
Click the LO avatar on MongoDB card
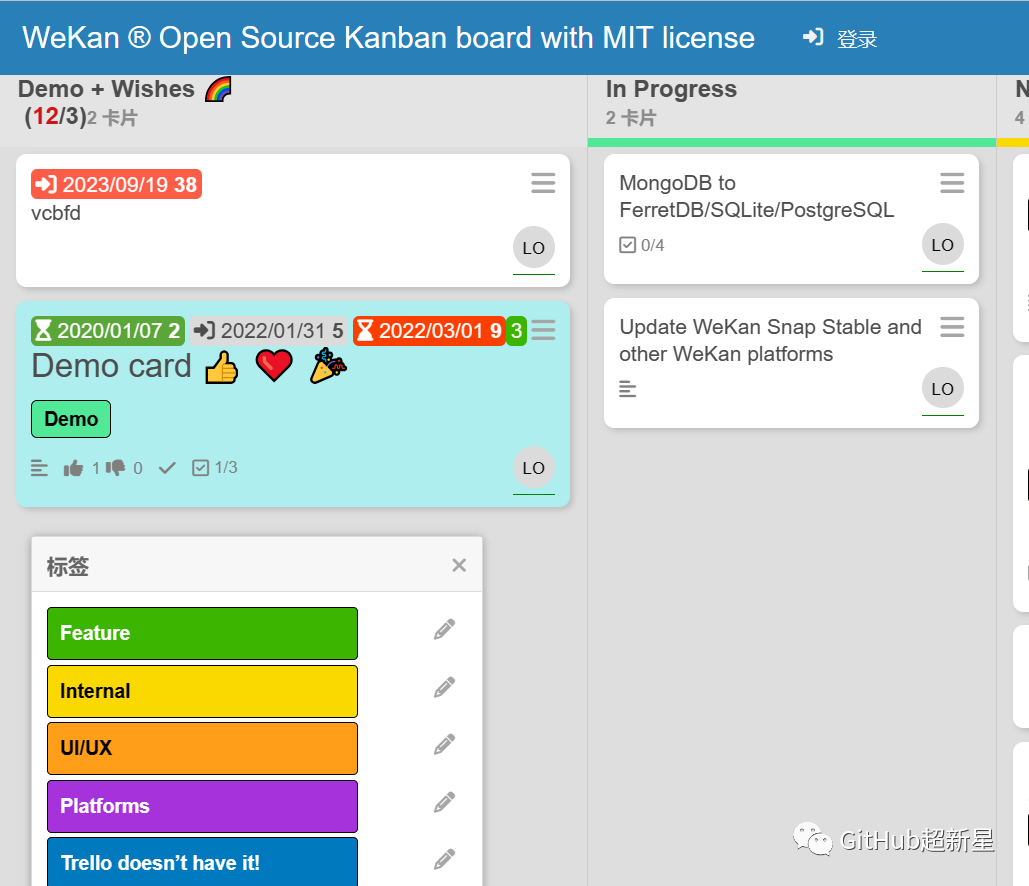942,244
